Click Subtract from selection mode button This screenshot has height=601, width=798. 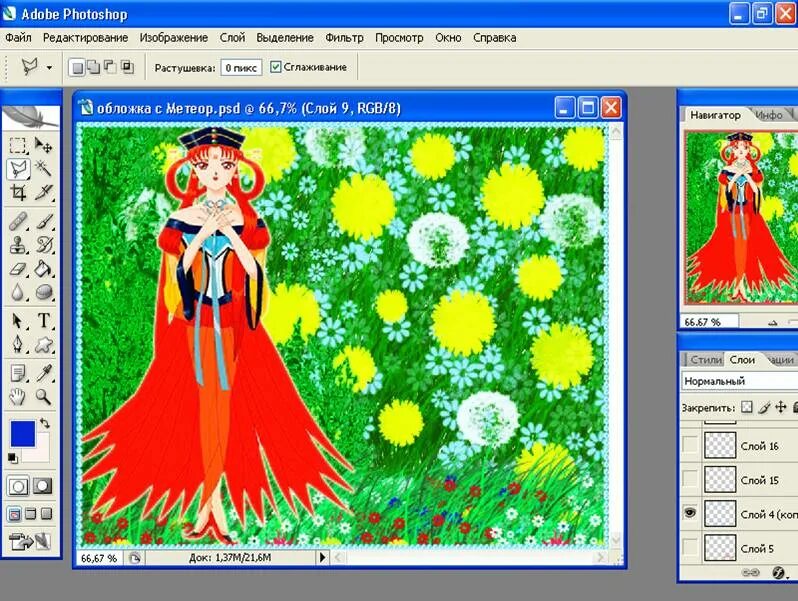click(110, 67)
